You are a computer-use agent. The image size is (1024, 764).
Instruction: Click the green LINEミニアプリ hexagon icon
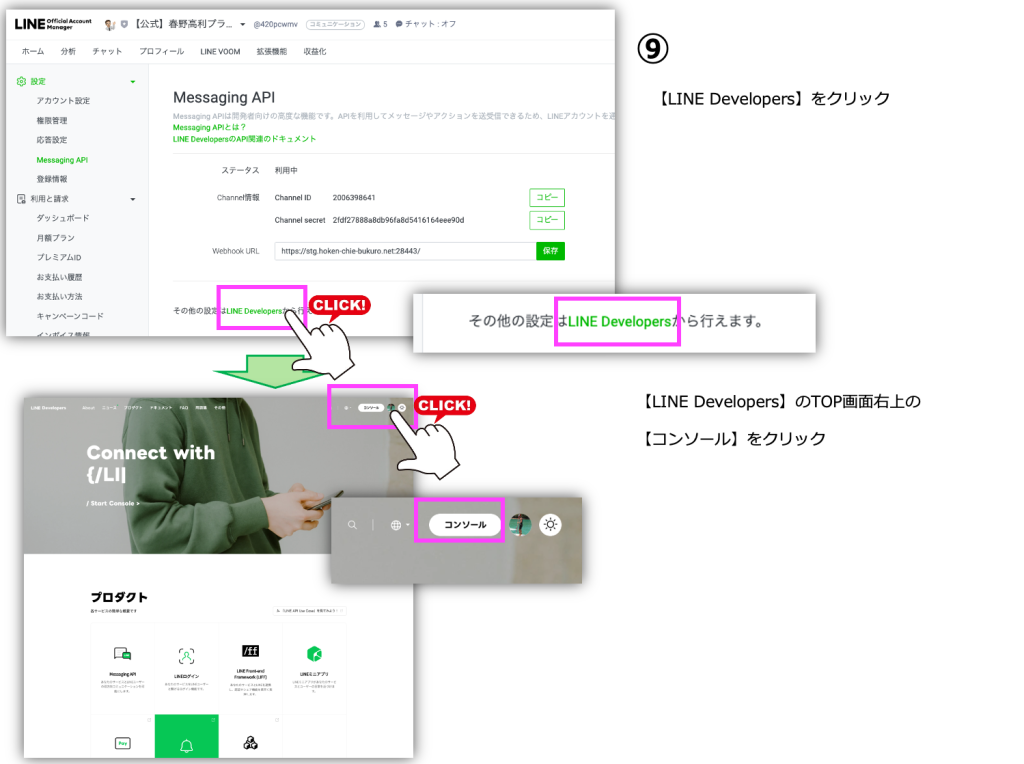(x=314, y=654)
